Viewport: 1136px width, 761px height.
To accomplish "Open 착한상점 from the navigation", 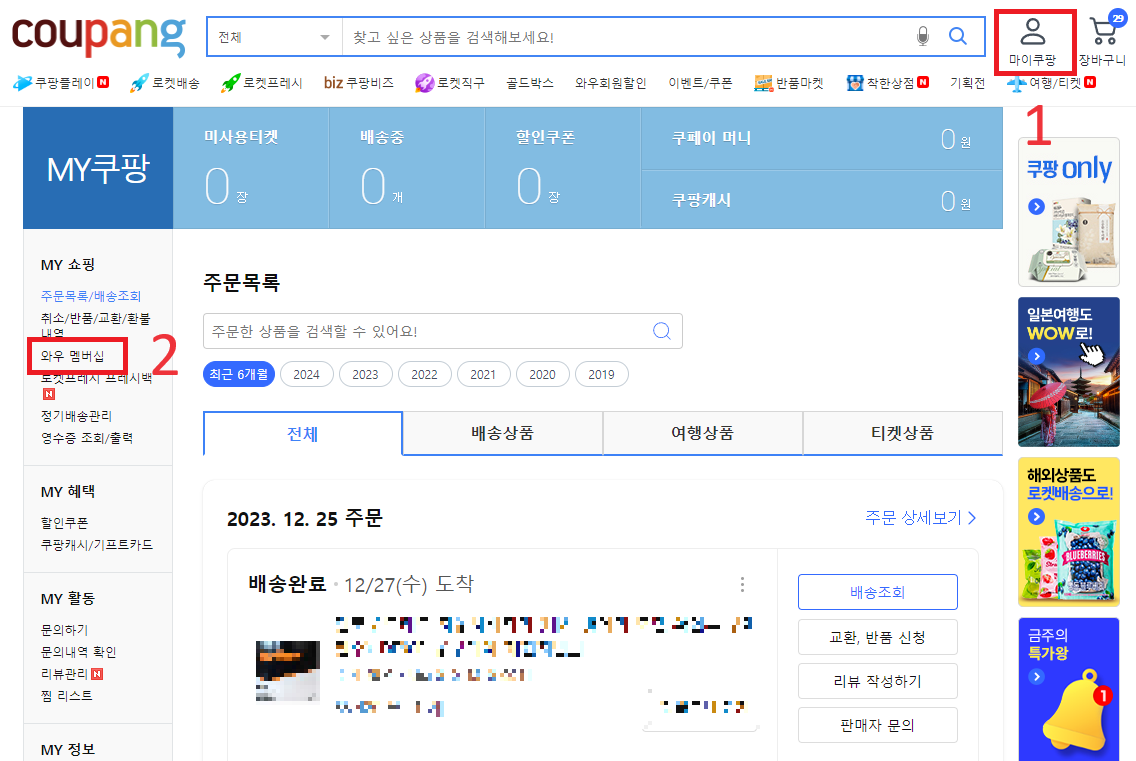I will [x=888, y=83].
